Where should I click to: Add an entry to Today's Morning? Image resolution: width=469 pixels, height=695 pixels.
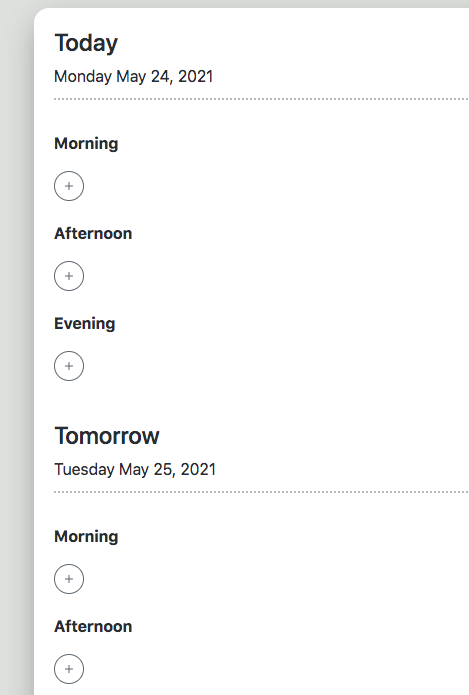pos(69,186)
